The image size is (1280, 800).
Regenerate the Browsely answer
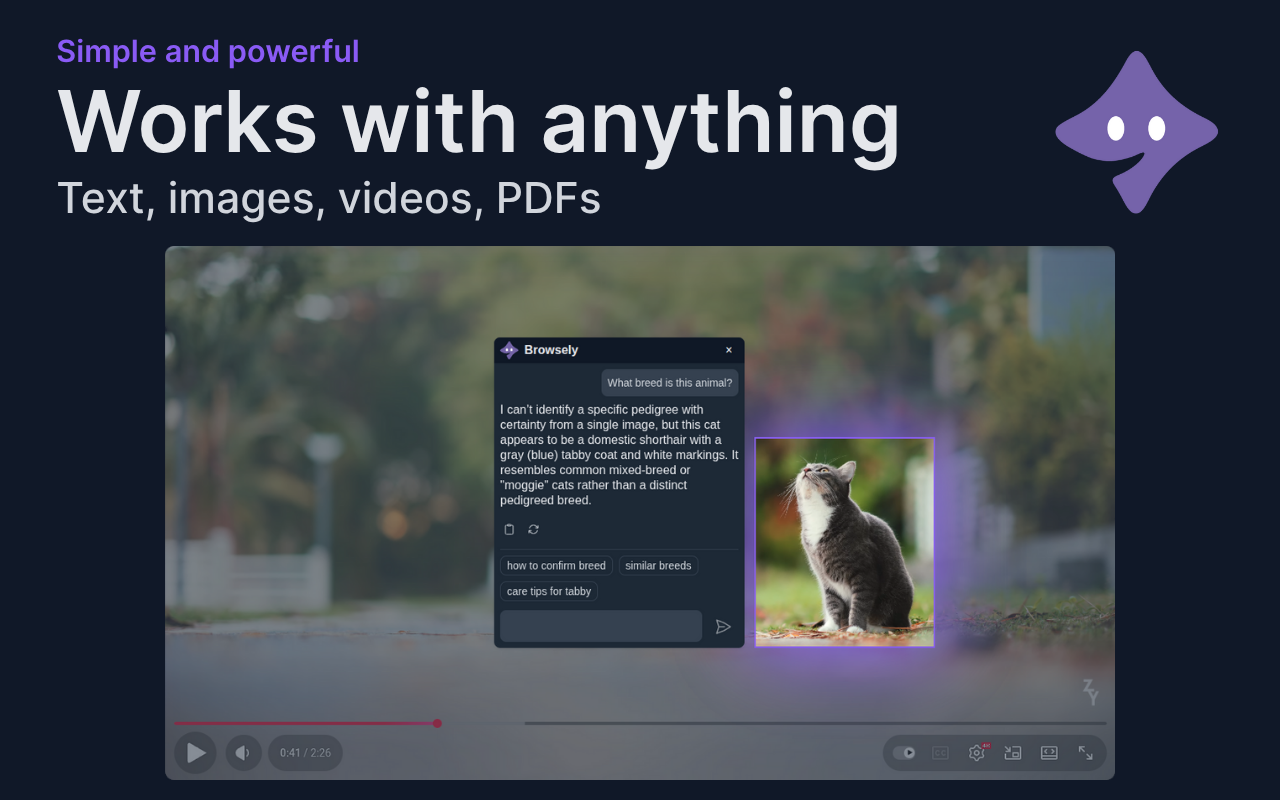tap(534, 529)
